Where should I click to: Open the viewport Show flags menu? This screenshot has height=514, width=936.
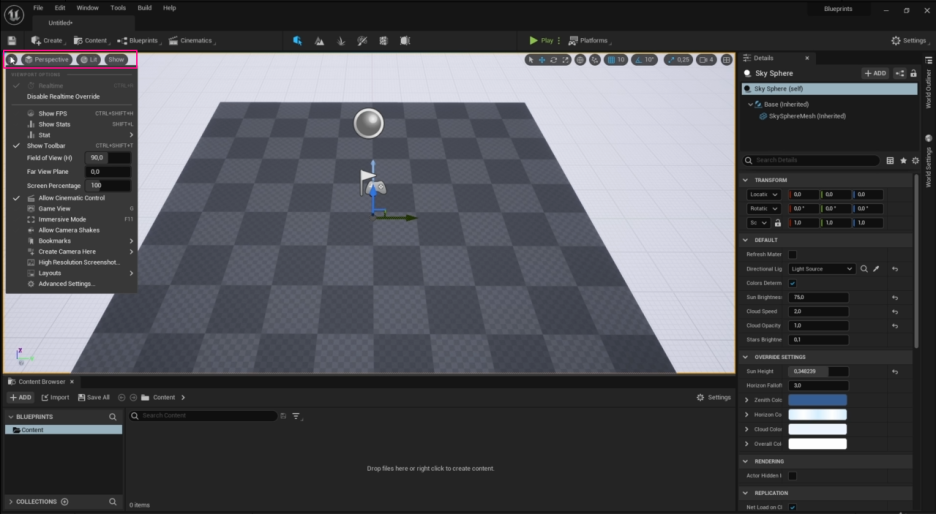point(116,60)
